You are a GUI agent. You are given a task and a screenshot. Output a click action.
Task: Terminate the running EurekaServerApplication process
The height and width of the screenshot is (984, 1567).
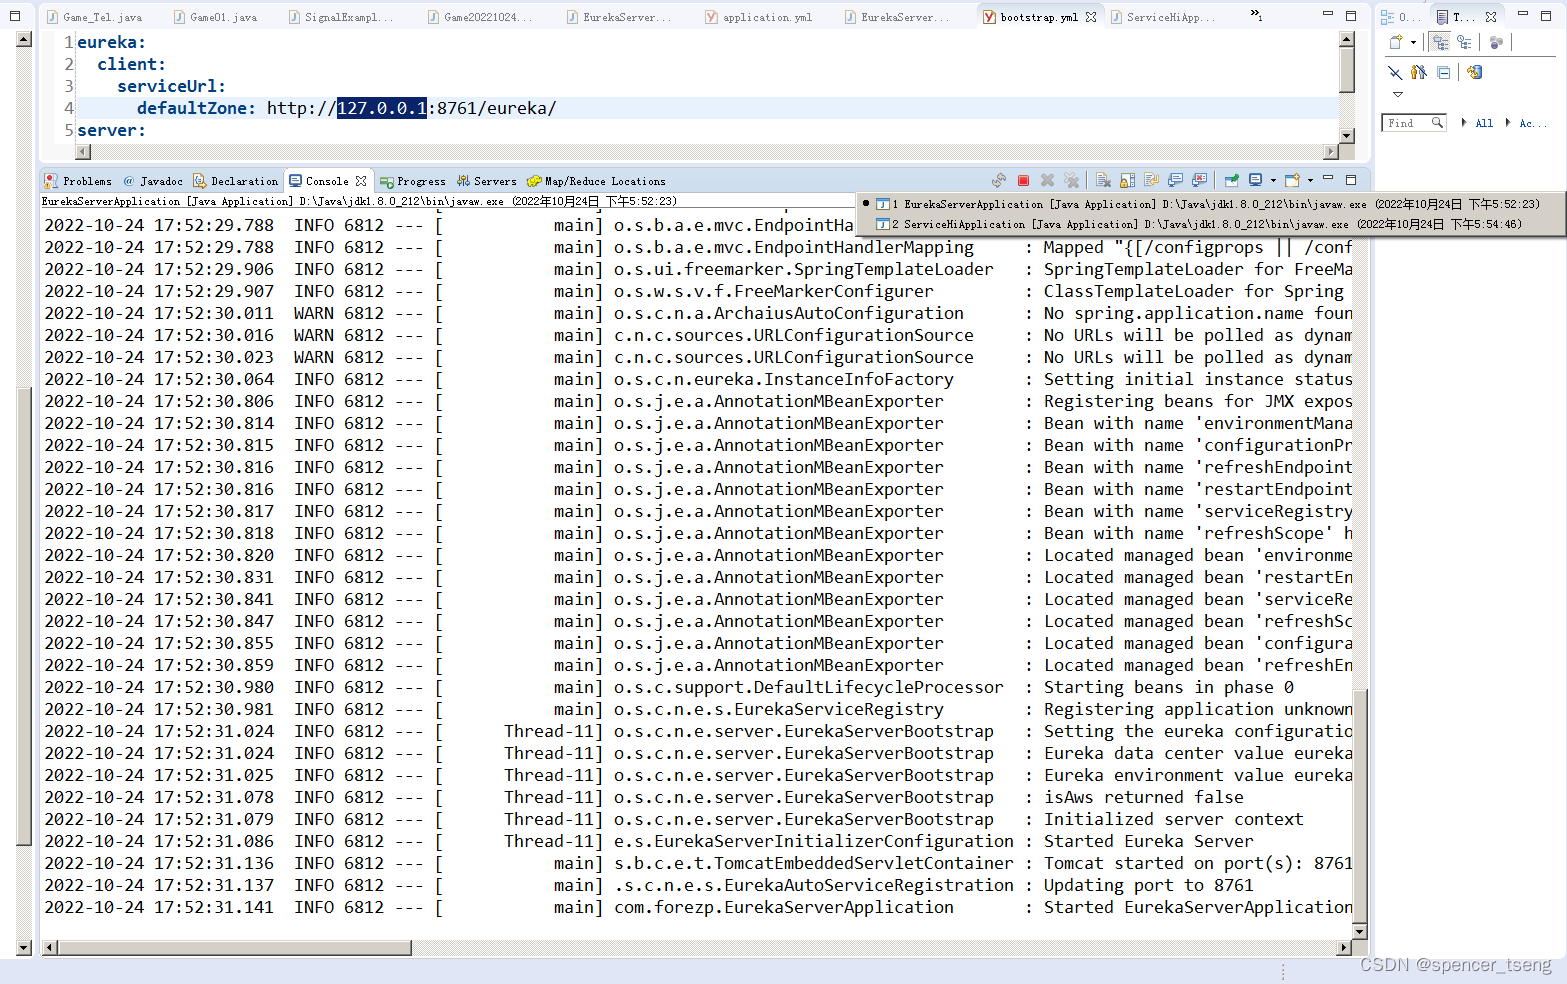click(x=1023, y=180)
